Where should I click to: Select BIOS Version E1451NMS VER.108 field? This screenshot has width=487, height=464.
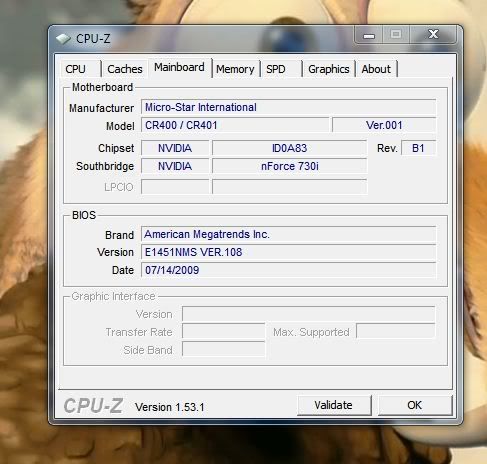pos(289,252)
